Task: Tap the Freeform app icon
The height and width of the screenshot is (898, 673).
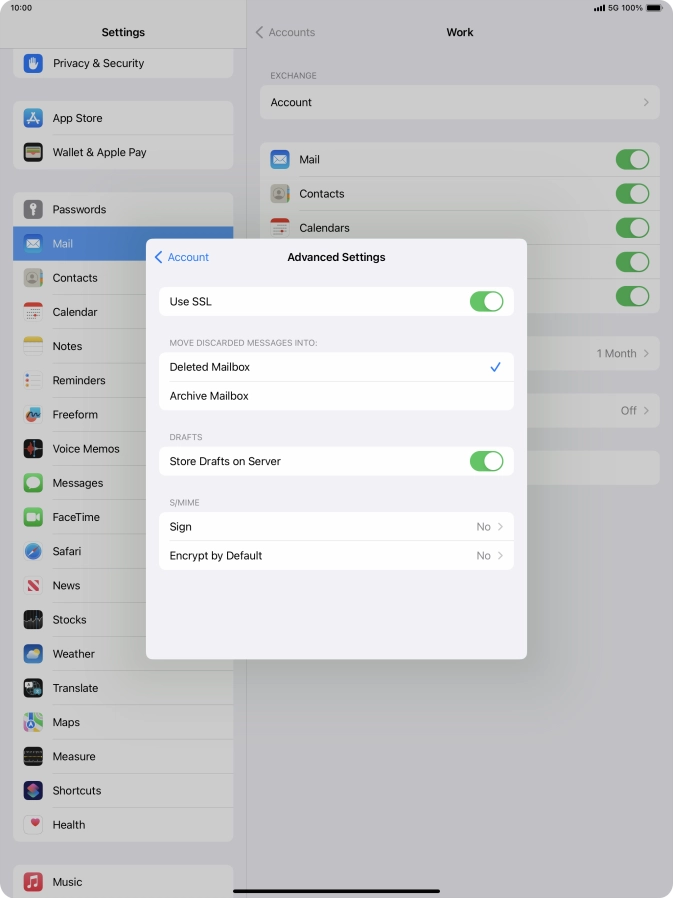Action: click(x=33, y=414)
